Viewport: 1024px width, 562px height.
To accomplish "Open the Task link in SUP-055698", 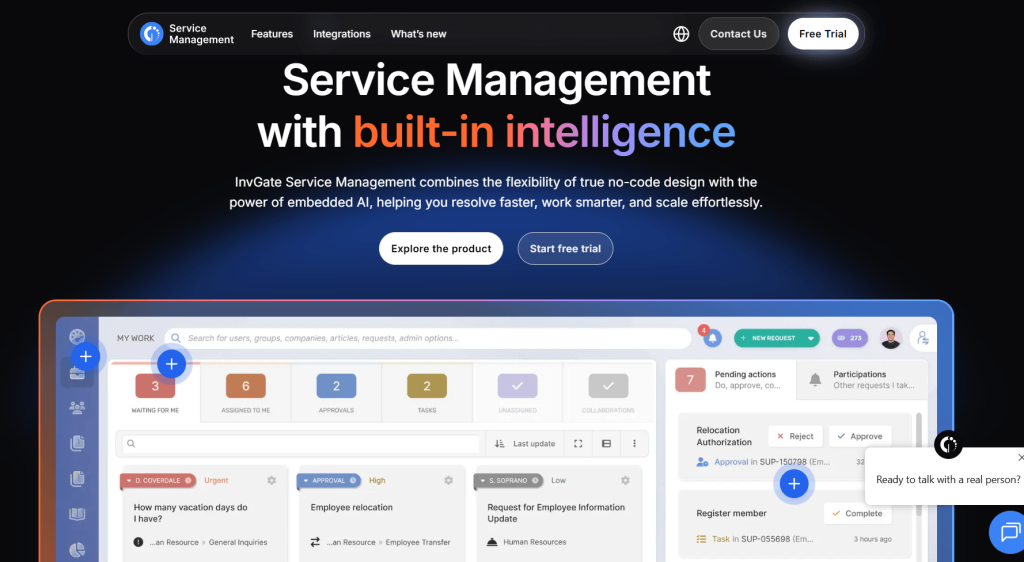I will coord(721,539).
